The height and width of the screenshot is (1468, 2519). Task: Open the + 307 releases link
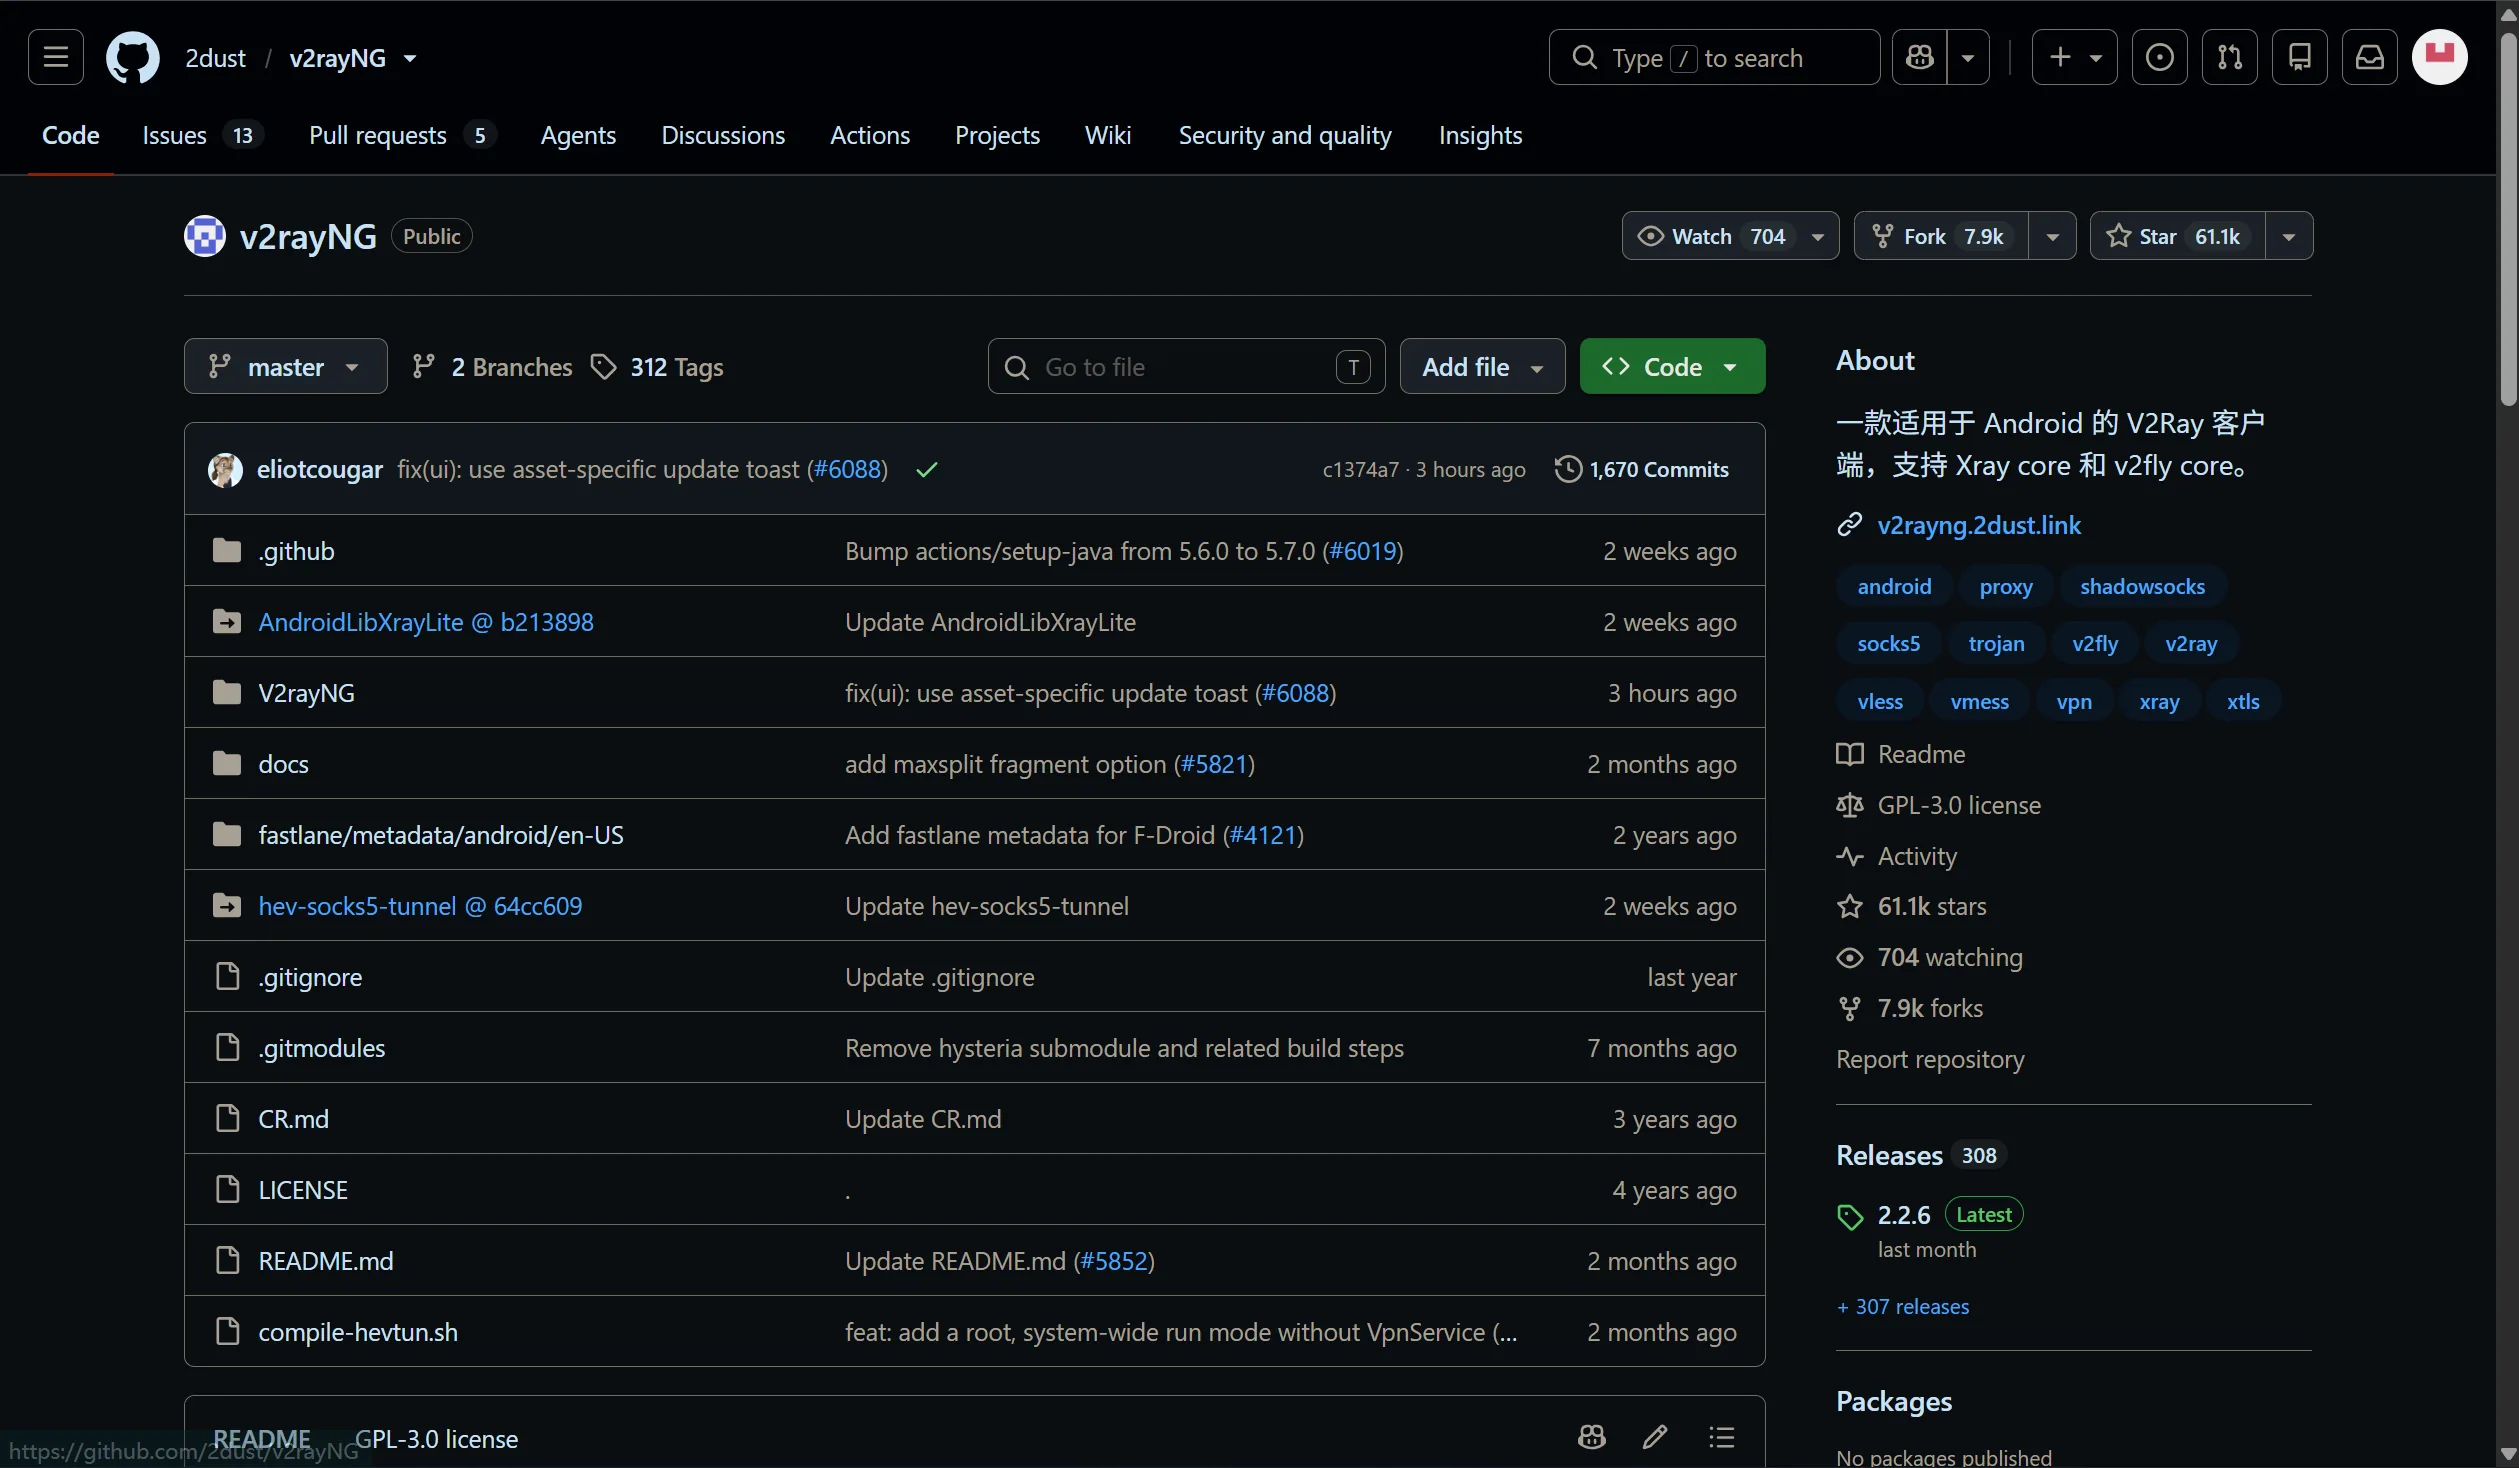click(x=1903, y=1306)
